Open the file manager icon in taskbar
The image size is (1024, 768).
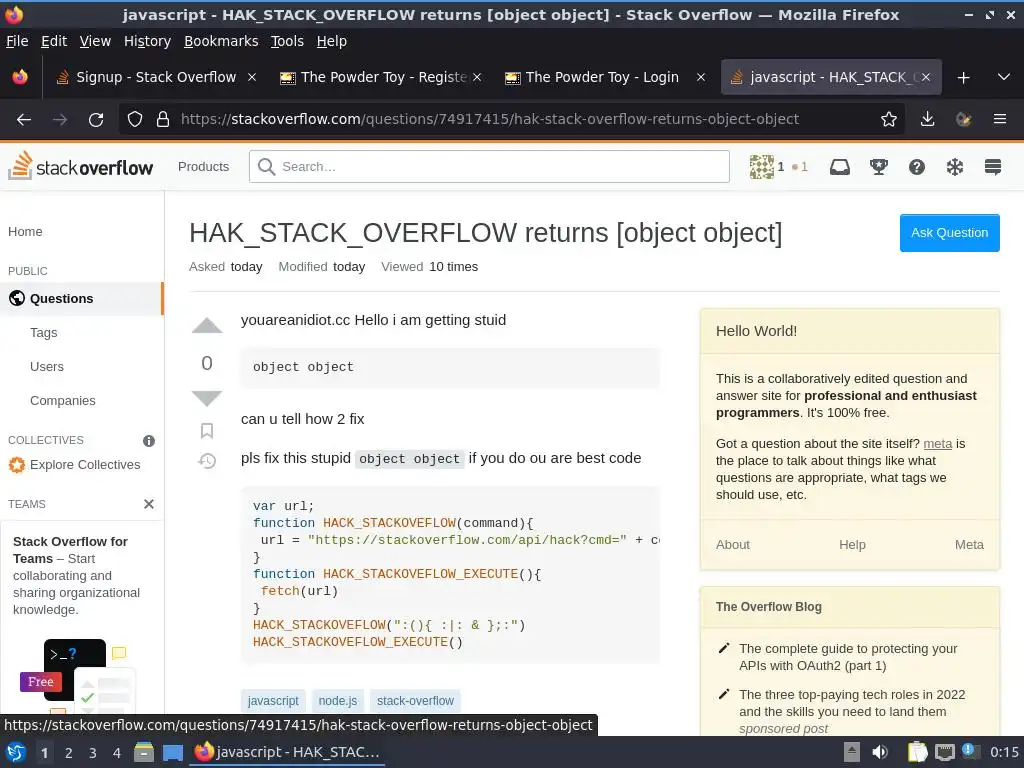[144, 752]
